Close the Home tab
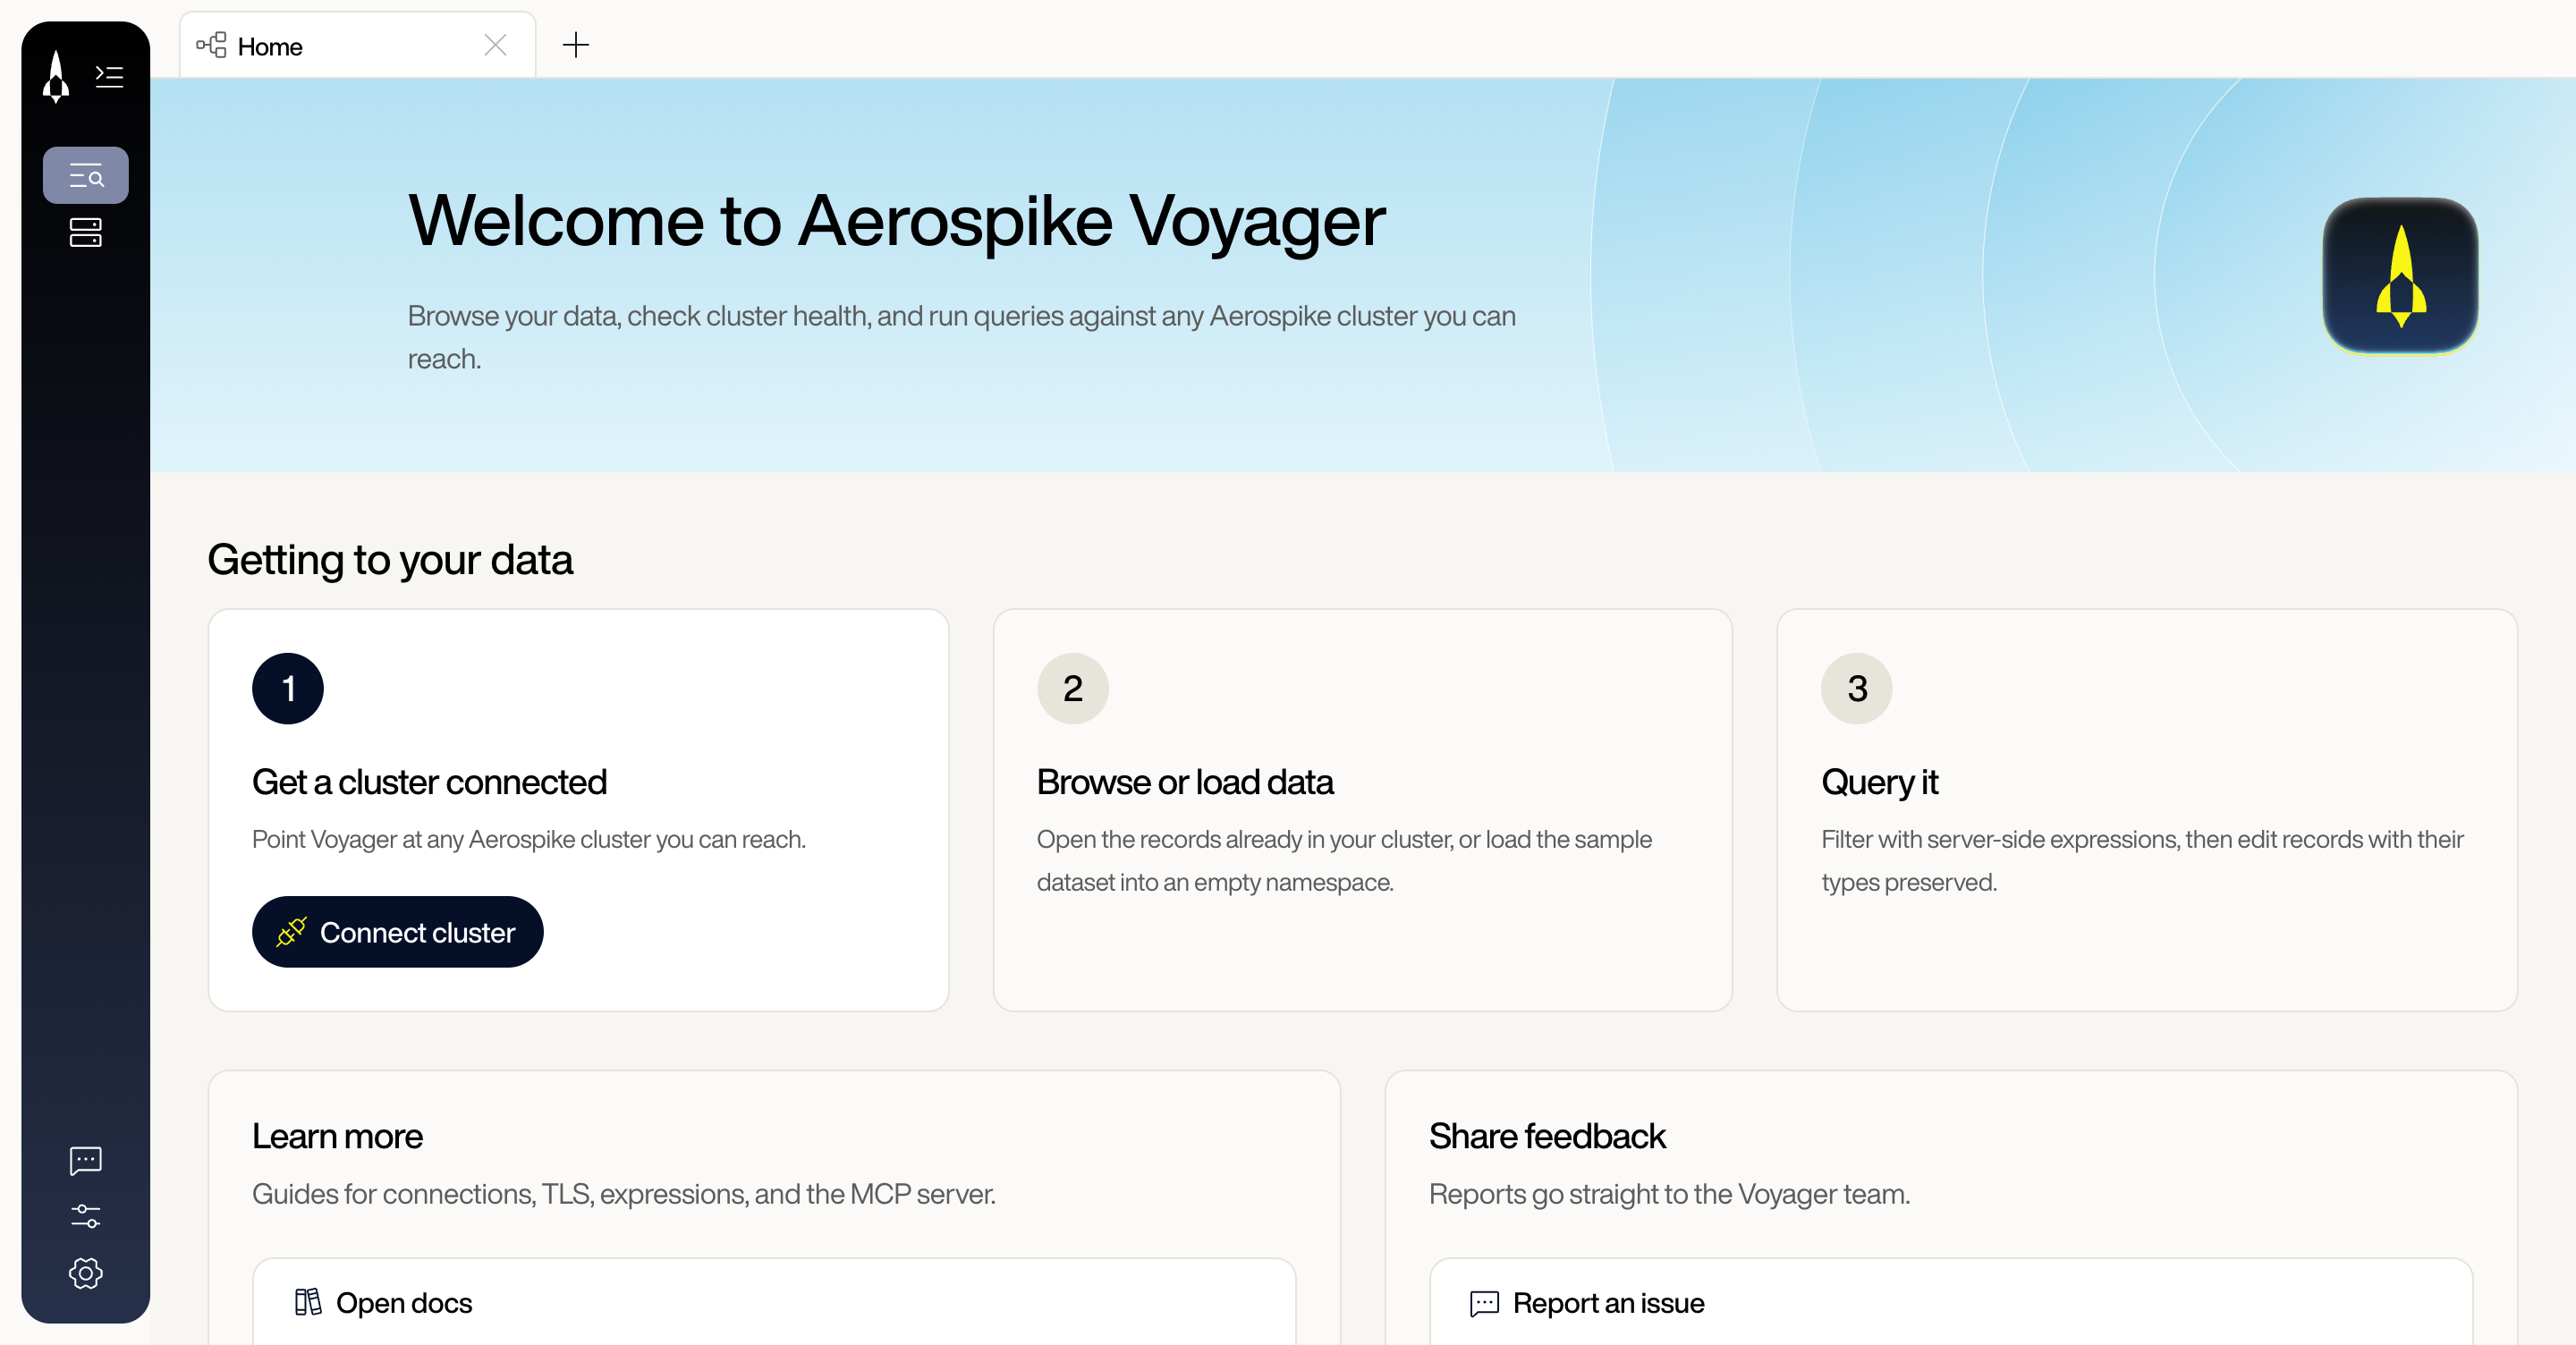This screenshot has width=2576, height=1345. coord(495,45)
